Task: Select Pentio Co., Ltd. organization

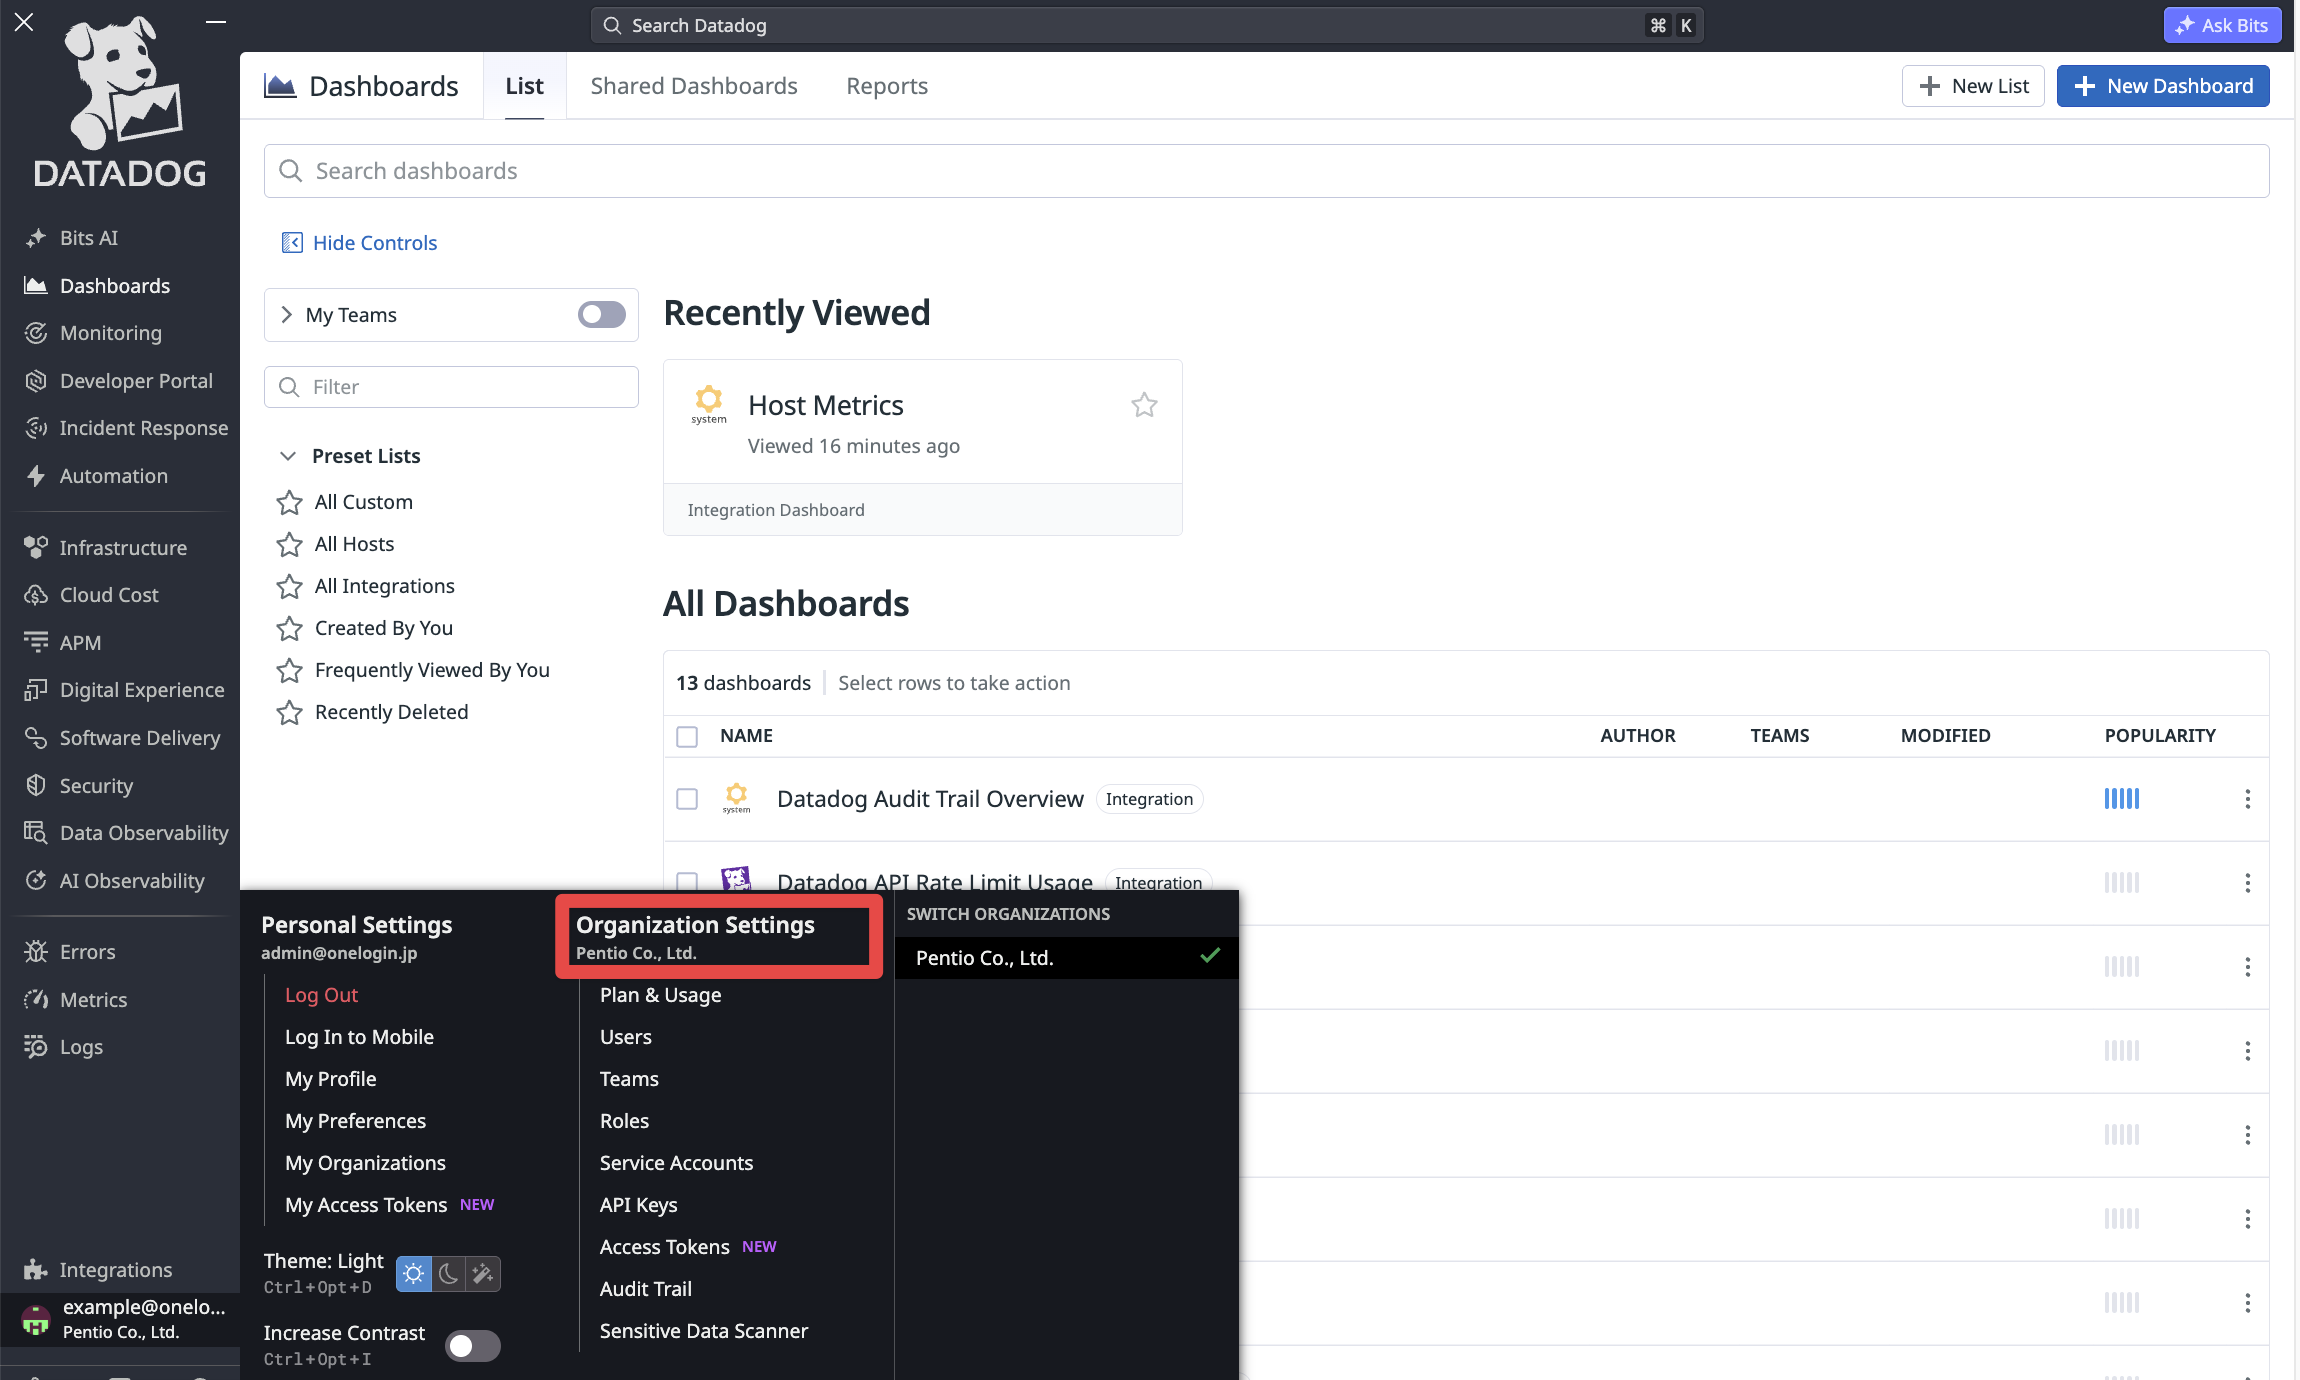Action: 1067,958
